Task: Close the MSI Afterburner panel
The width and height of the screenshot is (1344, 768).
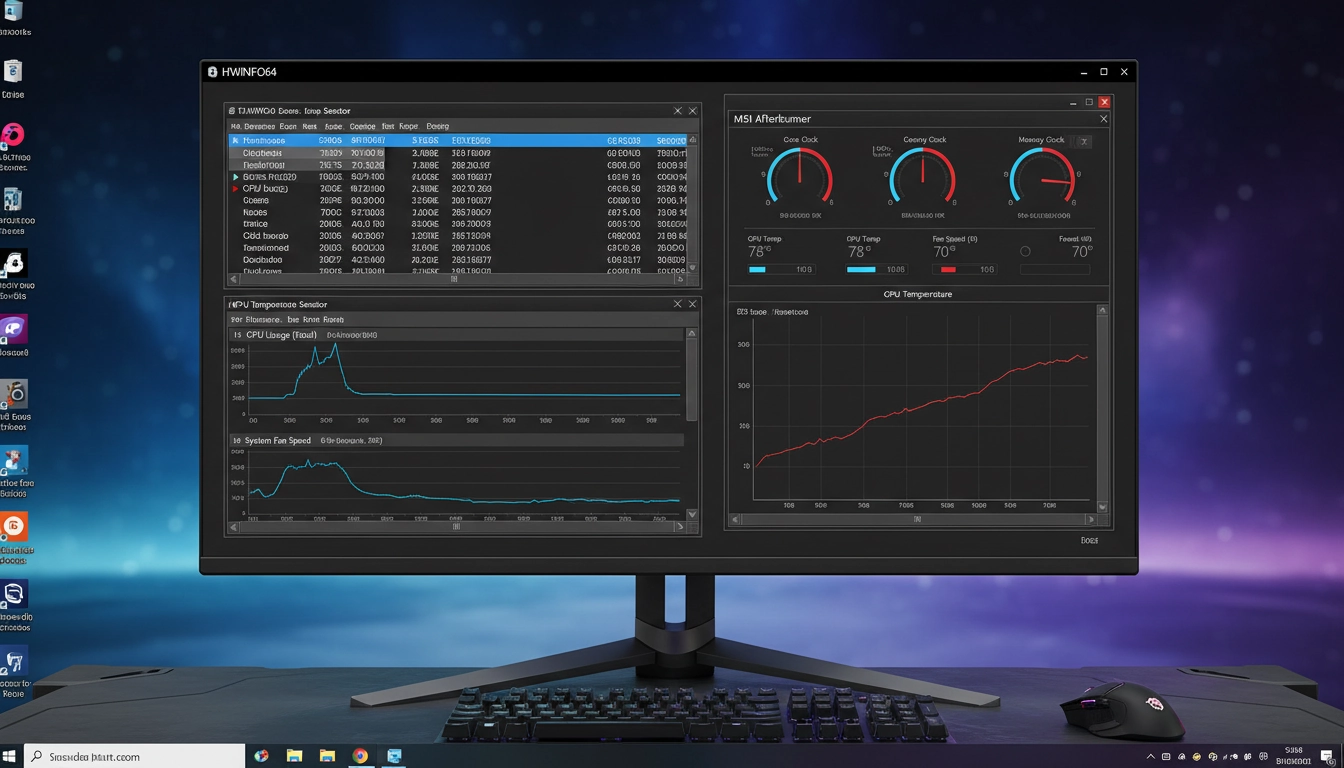Action: tap(1104, 119)
